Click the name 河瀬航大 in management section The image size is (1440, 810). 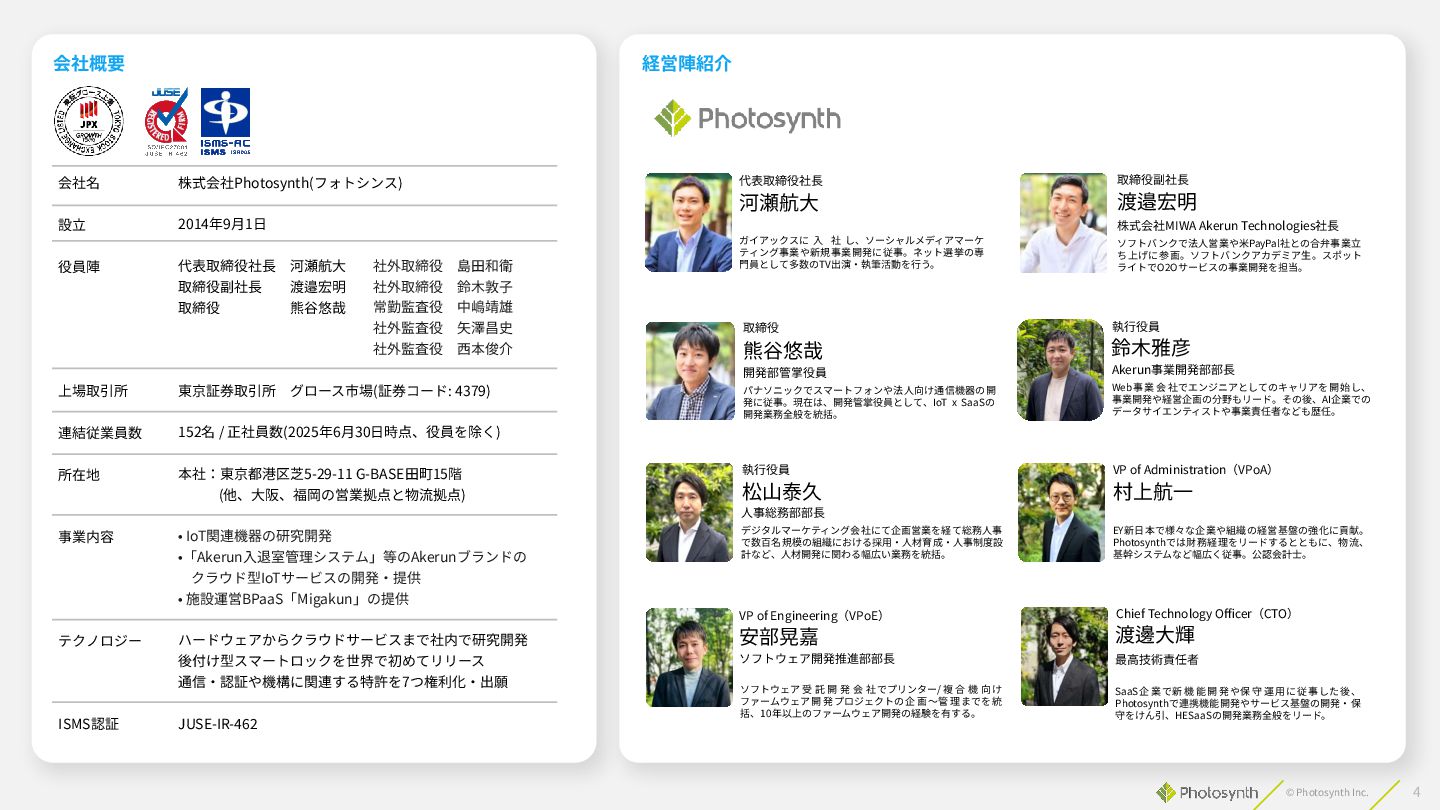(x=778, y=203)
